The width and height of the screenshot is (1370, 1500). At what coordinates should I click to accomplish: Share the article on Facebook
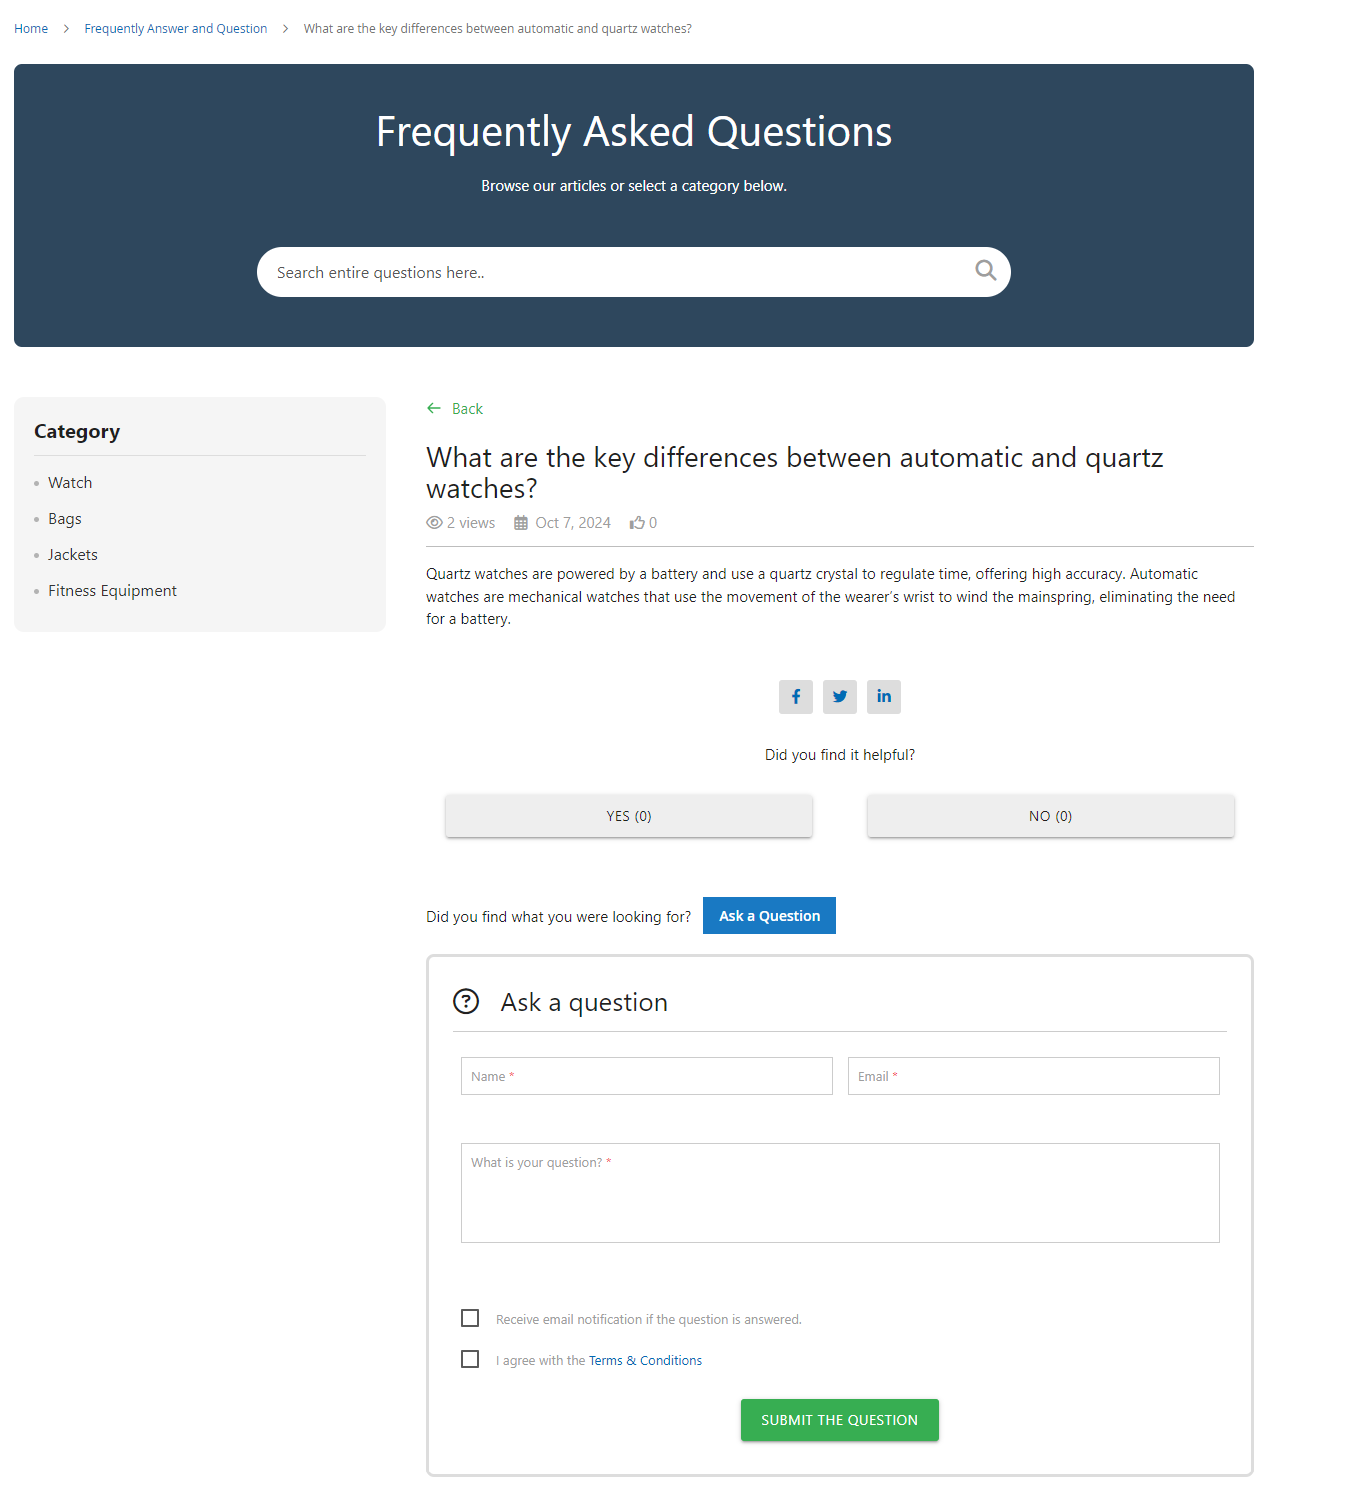[x=796, y=697]
